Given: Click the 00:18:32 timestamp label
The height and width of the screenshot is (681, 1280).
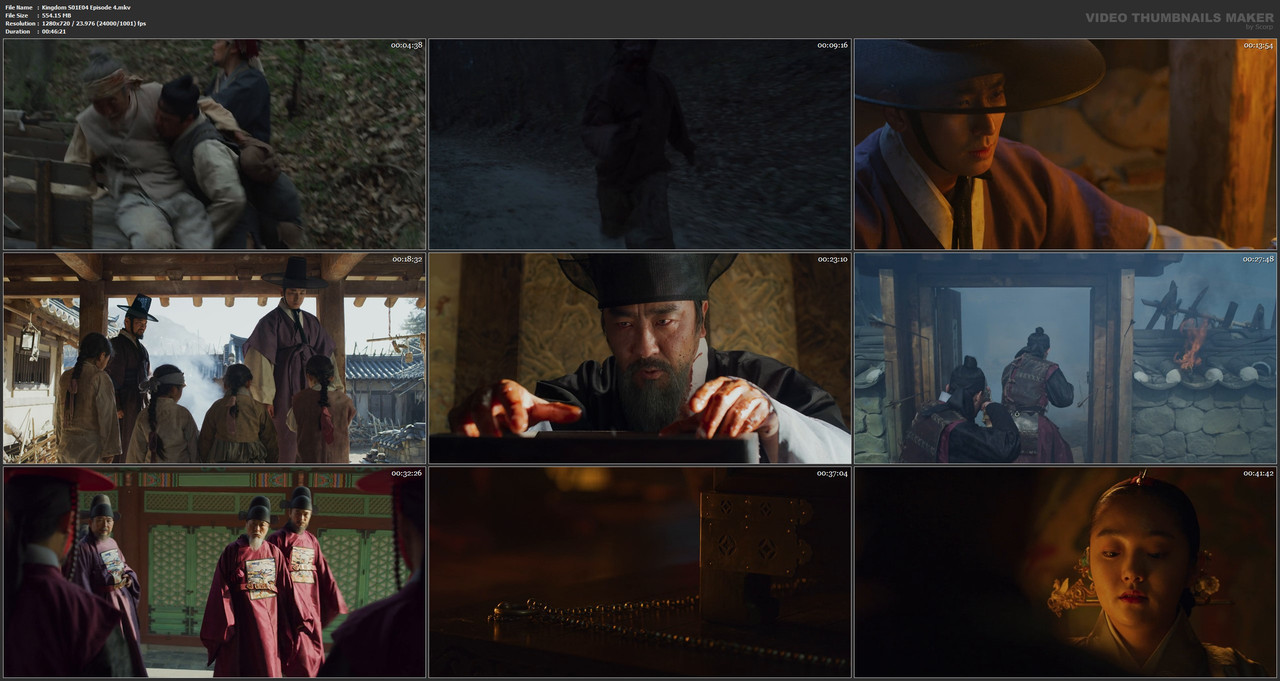Looking at the screenshot, I should click(406, 259).
